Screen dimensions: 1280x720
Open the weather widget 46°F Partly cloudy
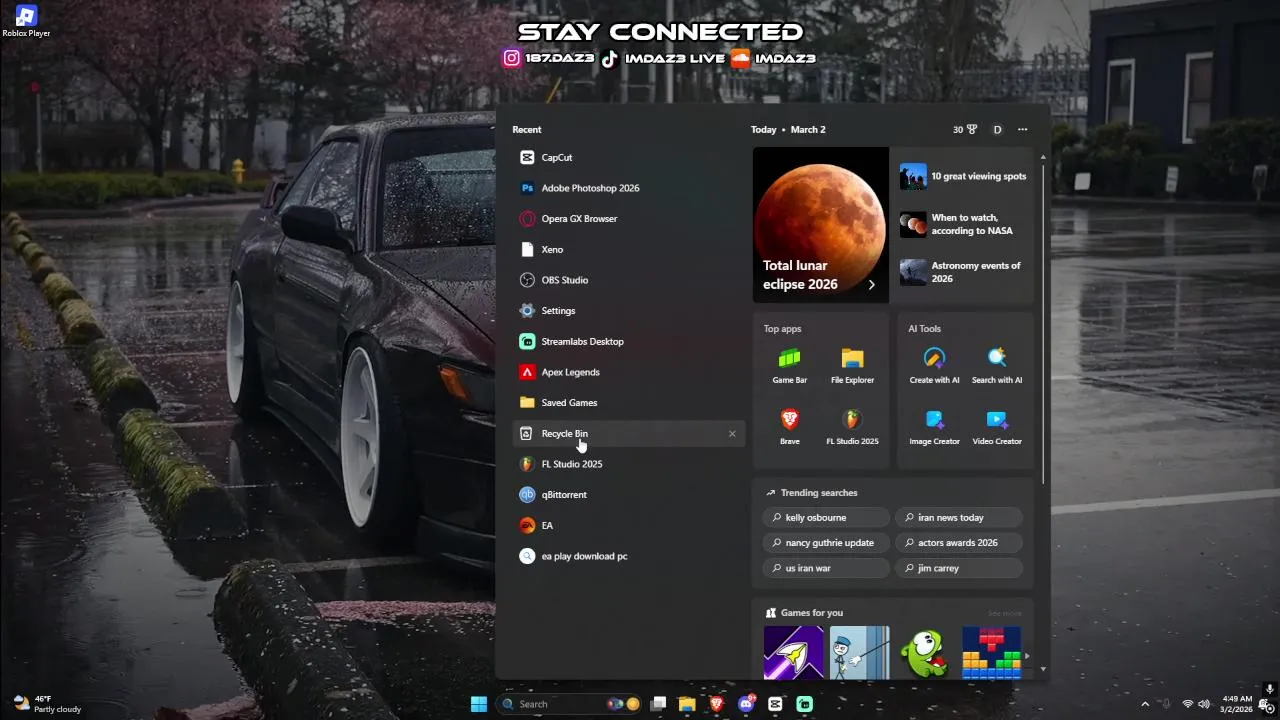[46, 704]
